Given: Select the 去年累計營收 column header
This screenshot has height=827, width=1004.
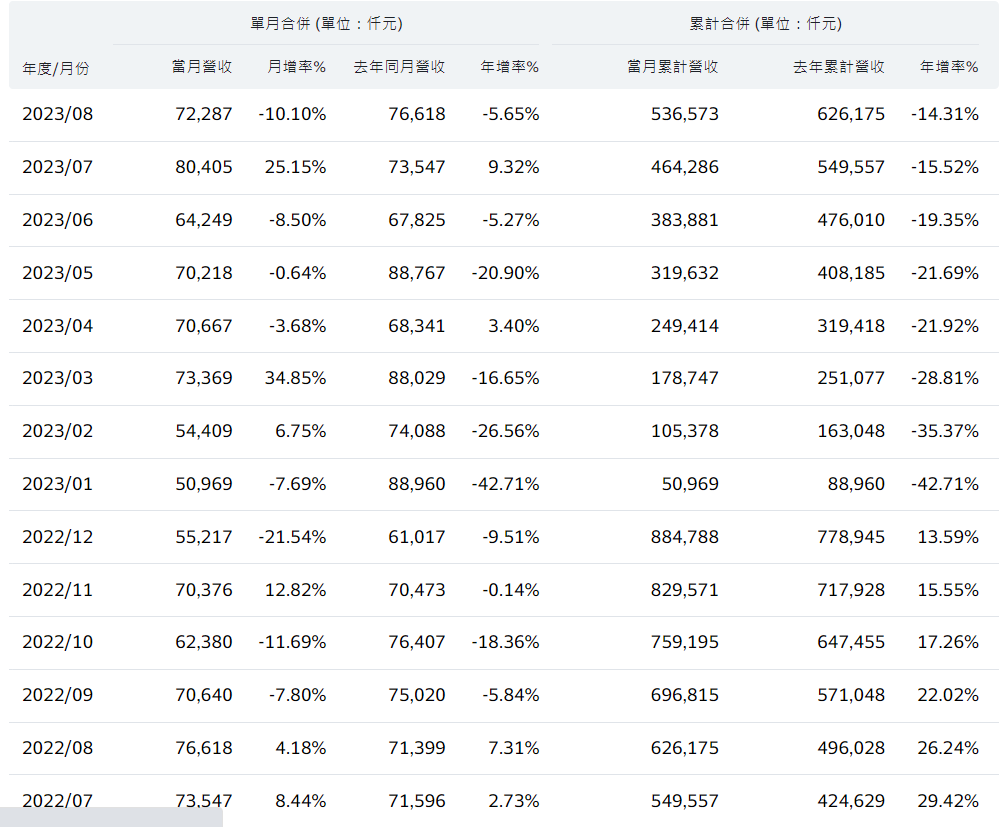Looking at the screenshot, I should click(x=838, y=67).
